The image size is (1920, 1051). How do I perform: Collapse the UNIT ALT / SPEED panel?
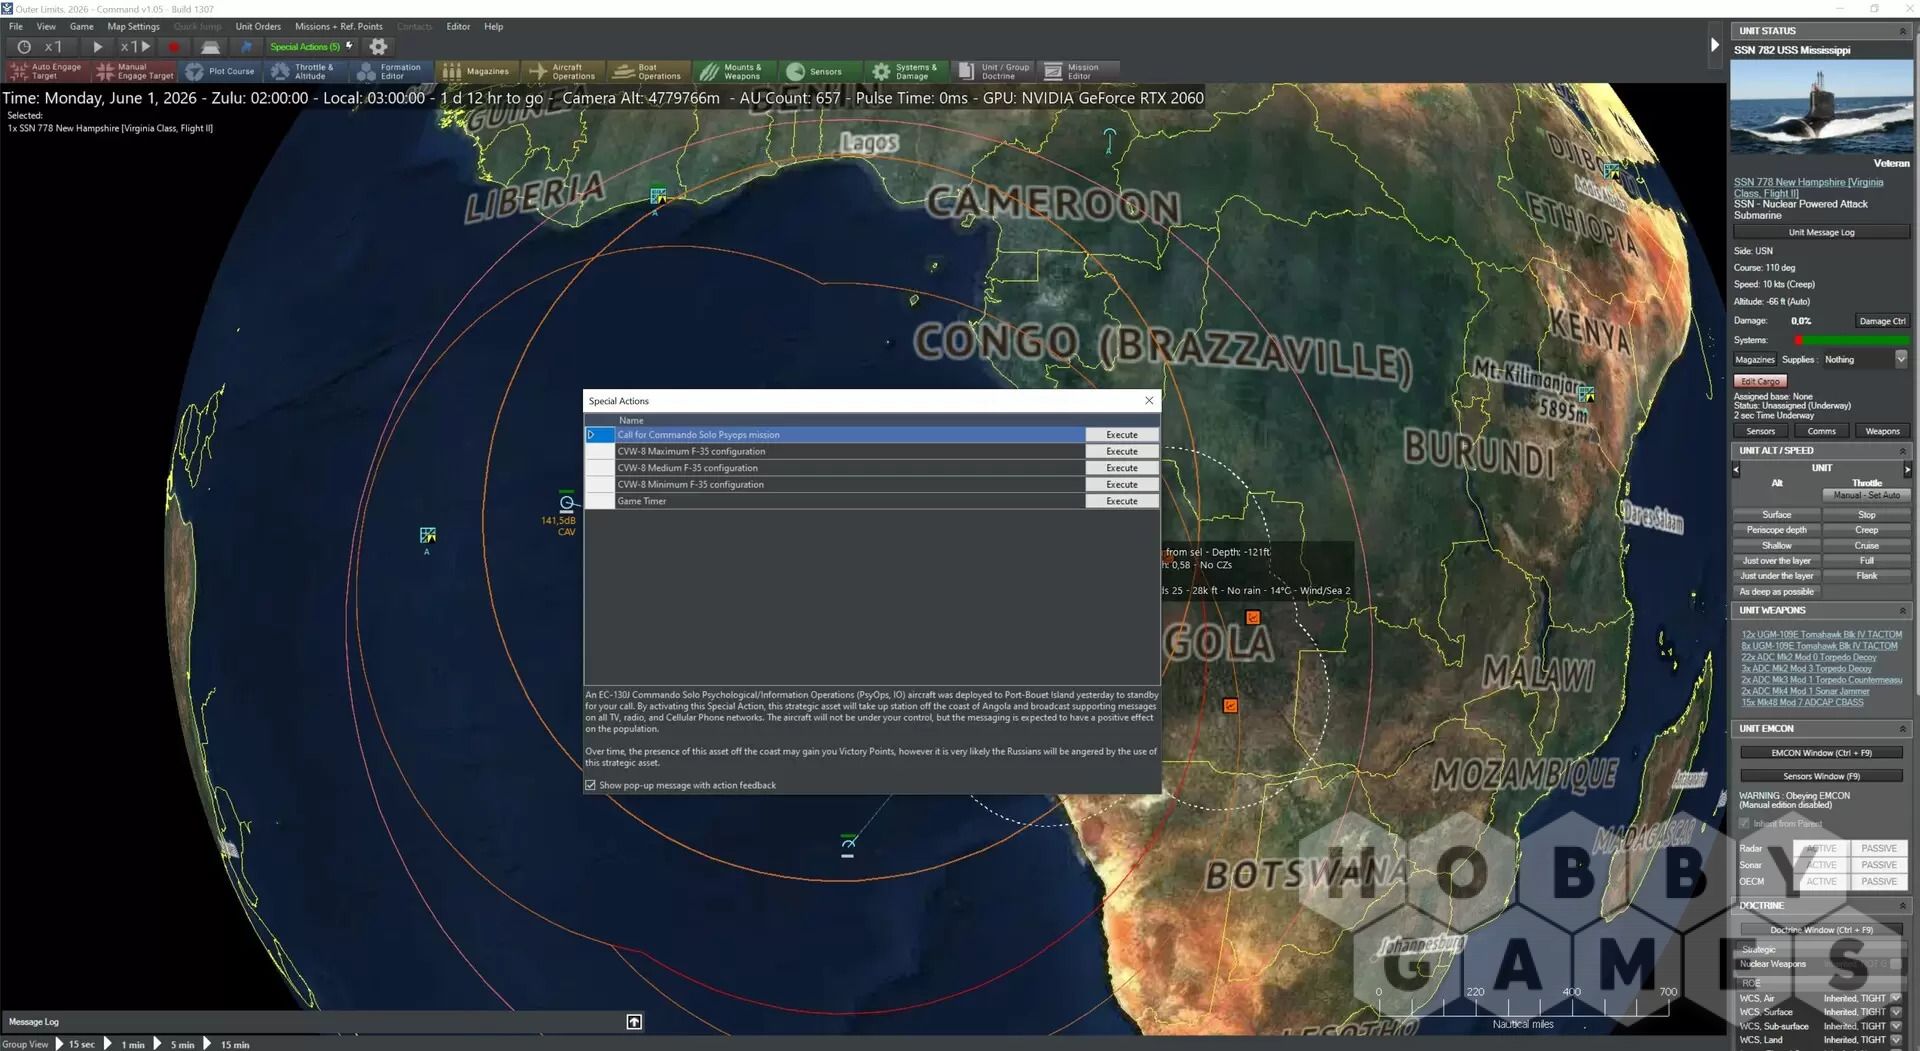click(x=1902, y=451)
